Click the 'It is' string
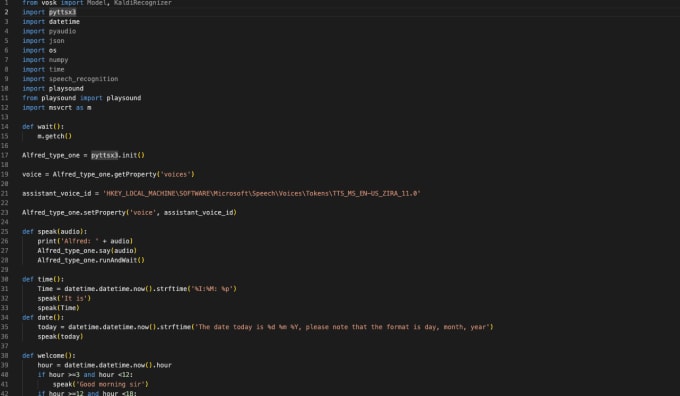 (x=74, y=298)
